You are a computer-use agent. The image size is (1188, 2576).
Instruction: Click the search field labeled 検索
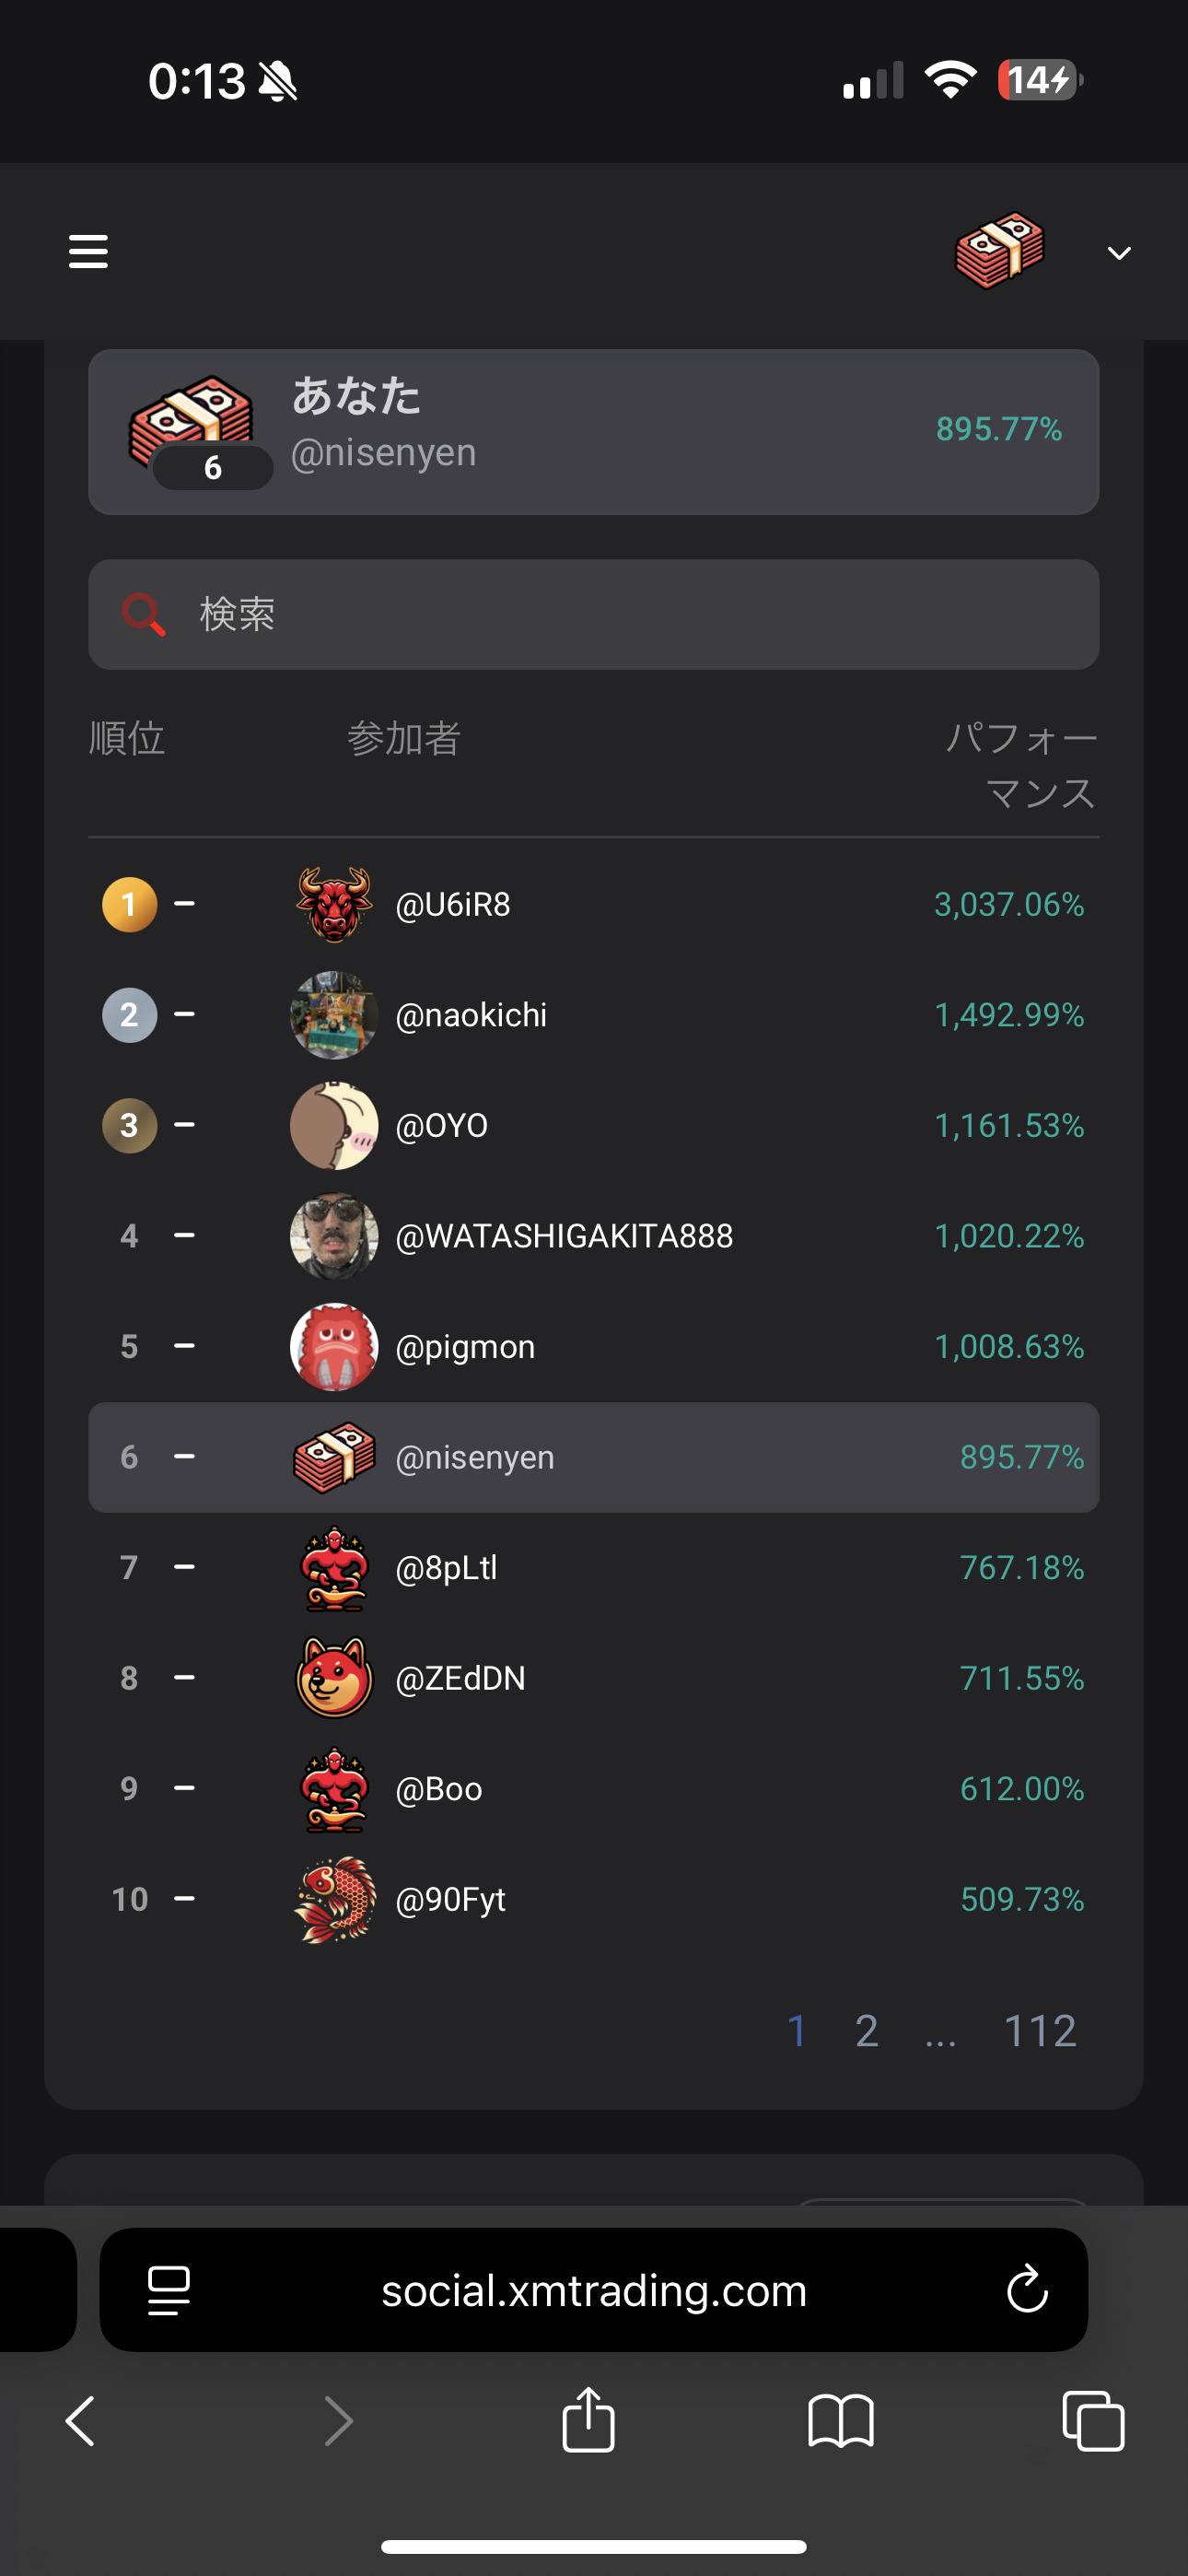coord(620,614)
